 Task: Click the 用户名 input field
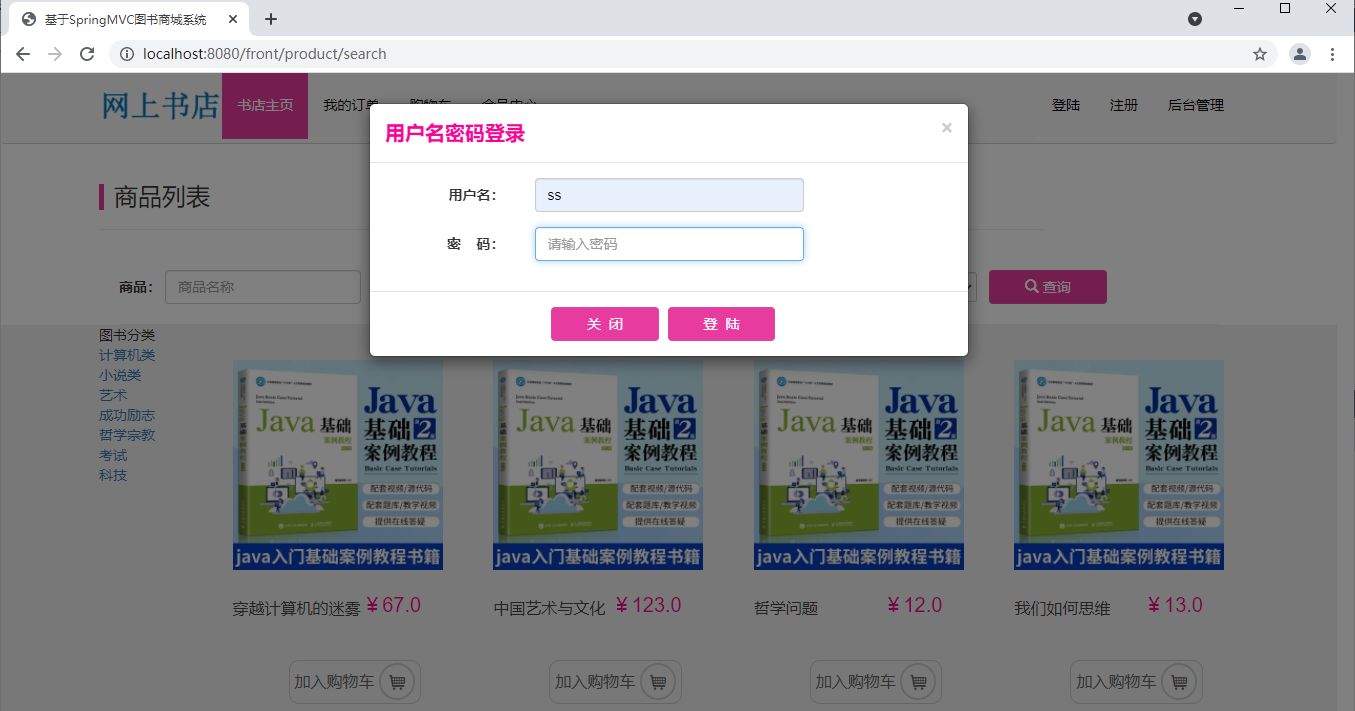(669, 195)
